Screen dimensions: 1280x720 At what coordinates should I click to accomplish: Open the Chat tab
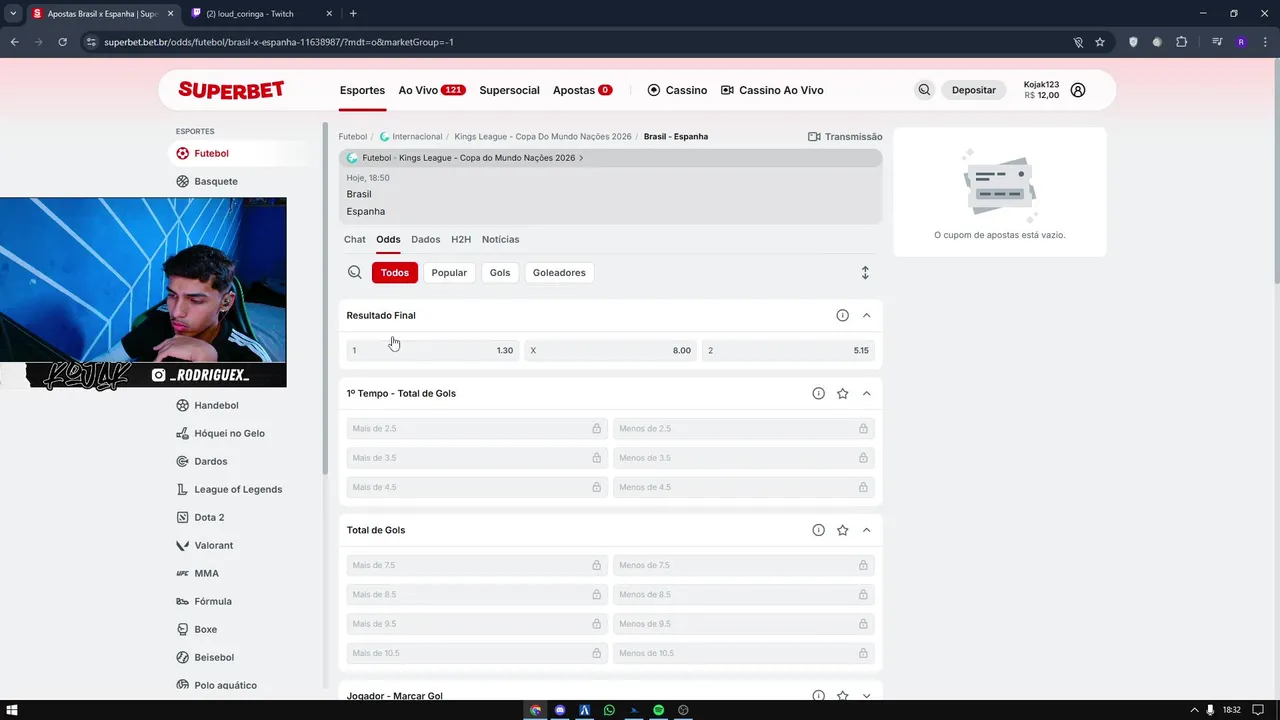pyautogui.click(x=355, y=239)
